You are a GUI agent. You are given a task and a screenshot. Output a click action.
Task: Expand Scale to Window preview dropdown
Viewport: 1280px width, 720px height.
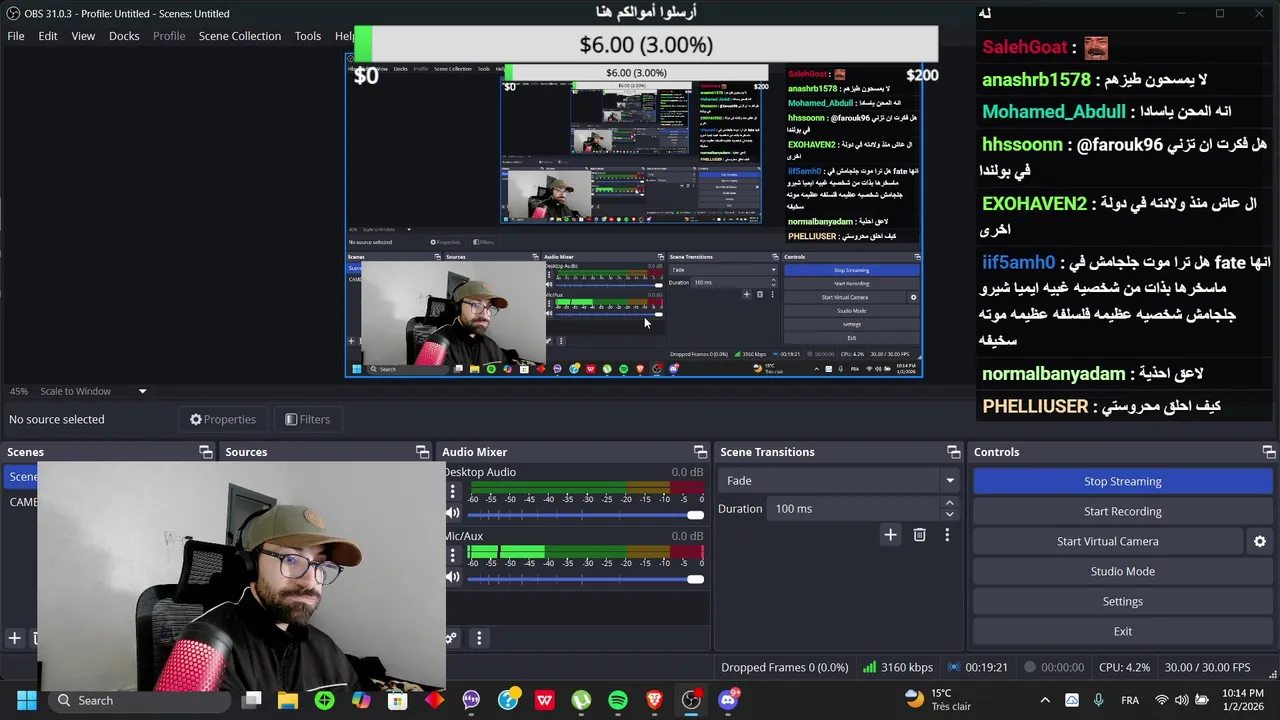pos(142,391)
